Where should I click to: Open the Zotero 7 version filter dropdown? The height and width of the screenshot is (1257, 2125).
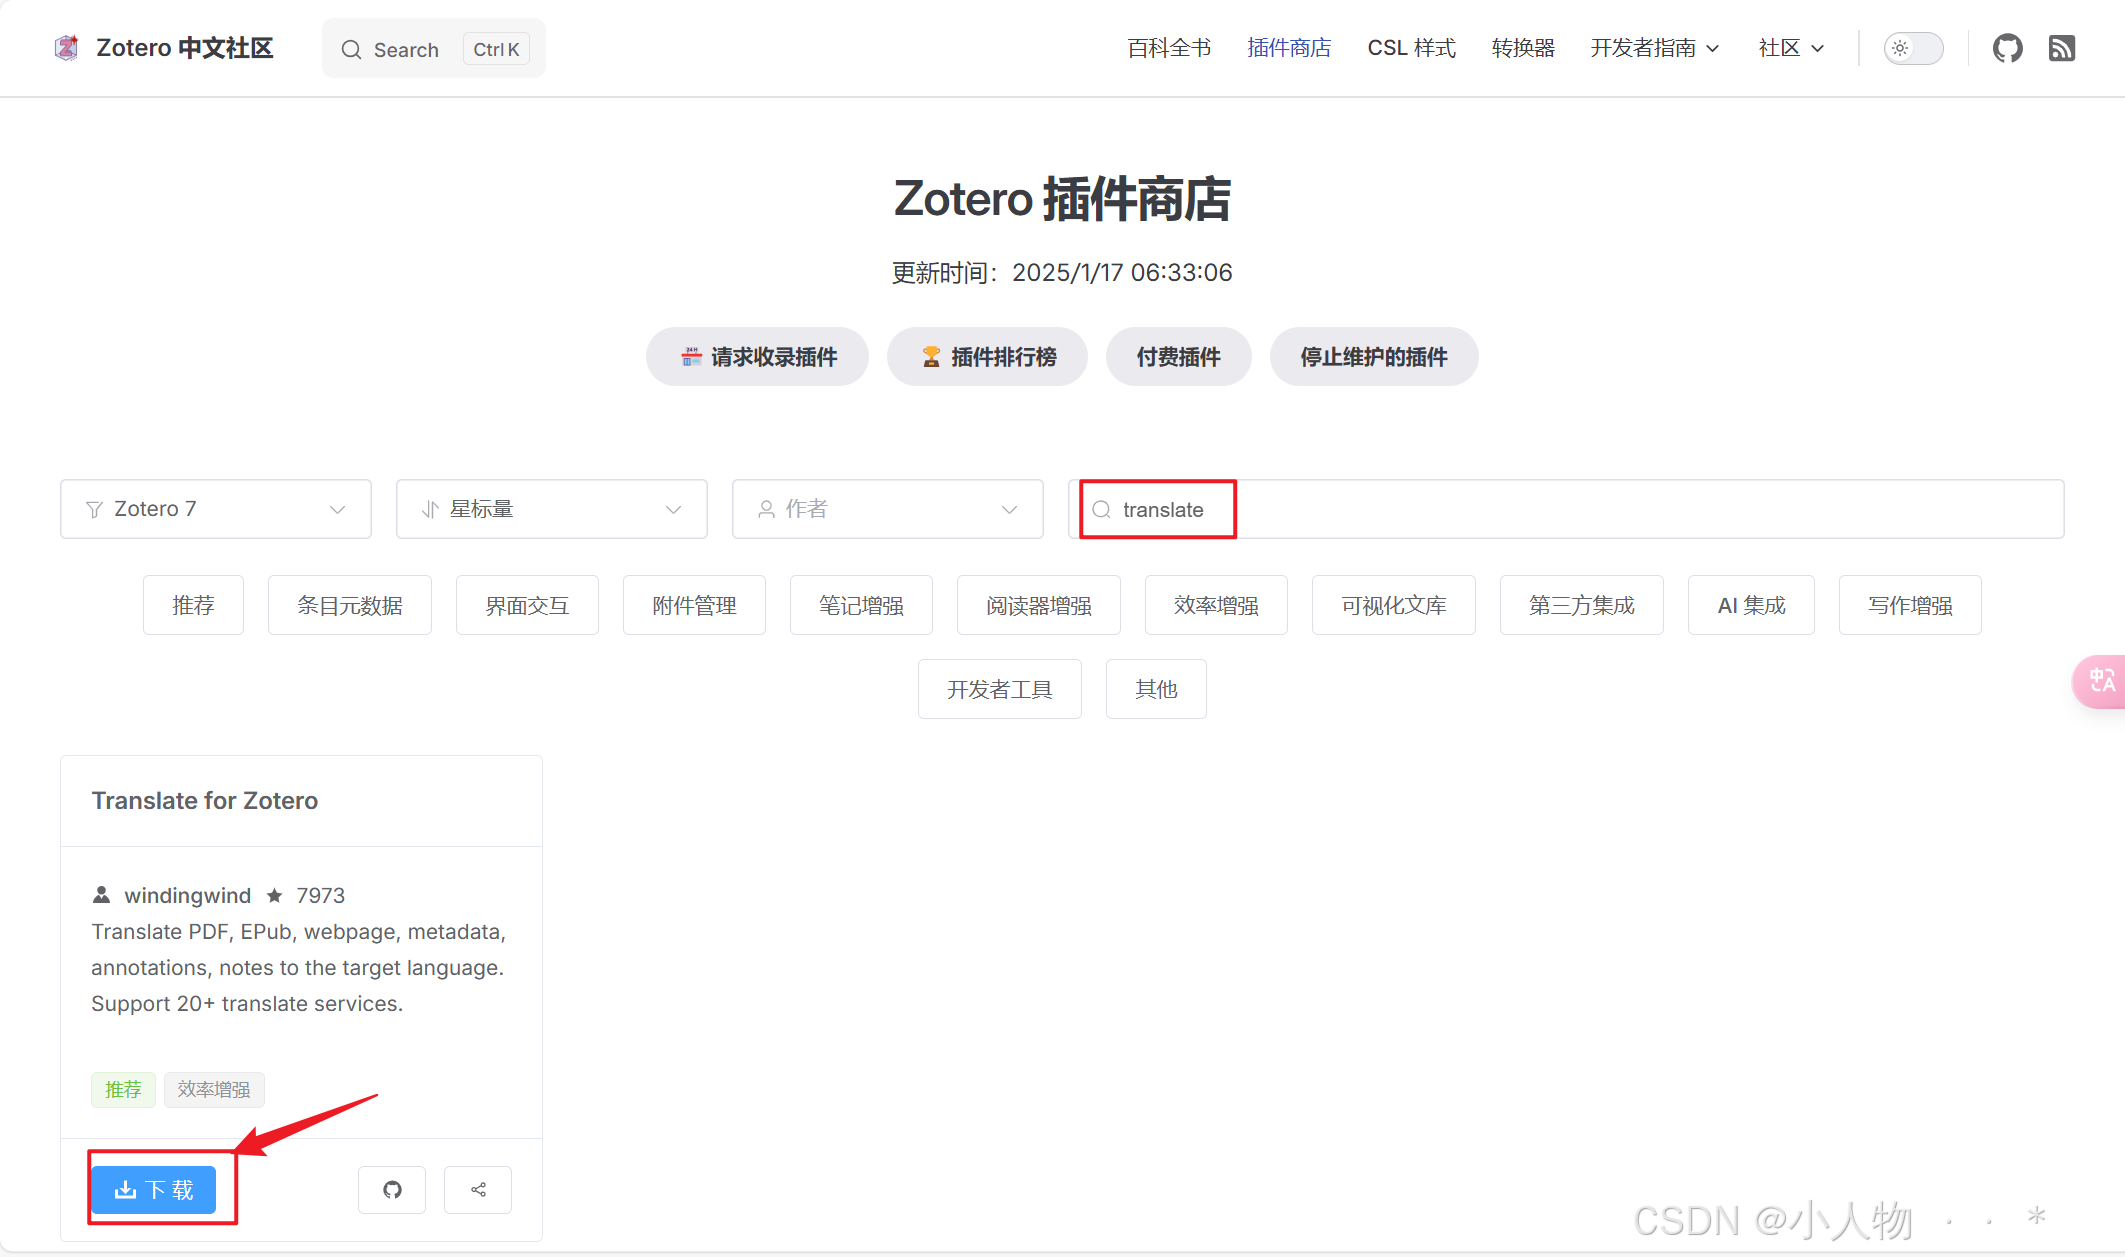coord(216,509)
